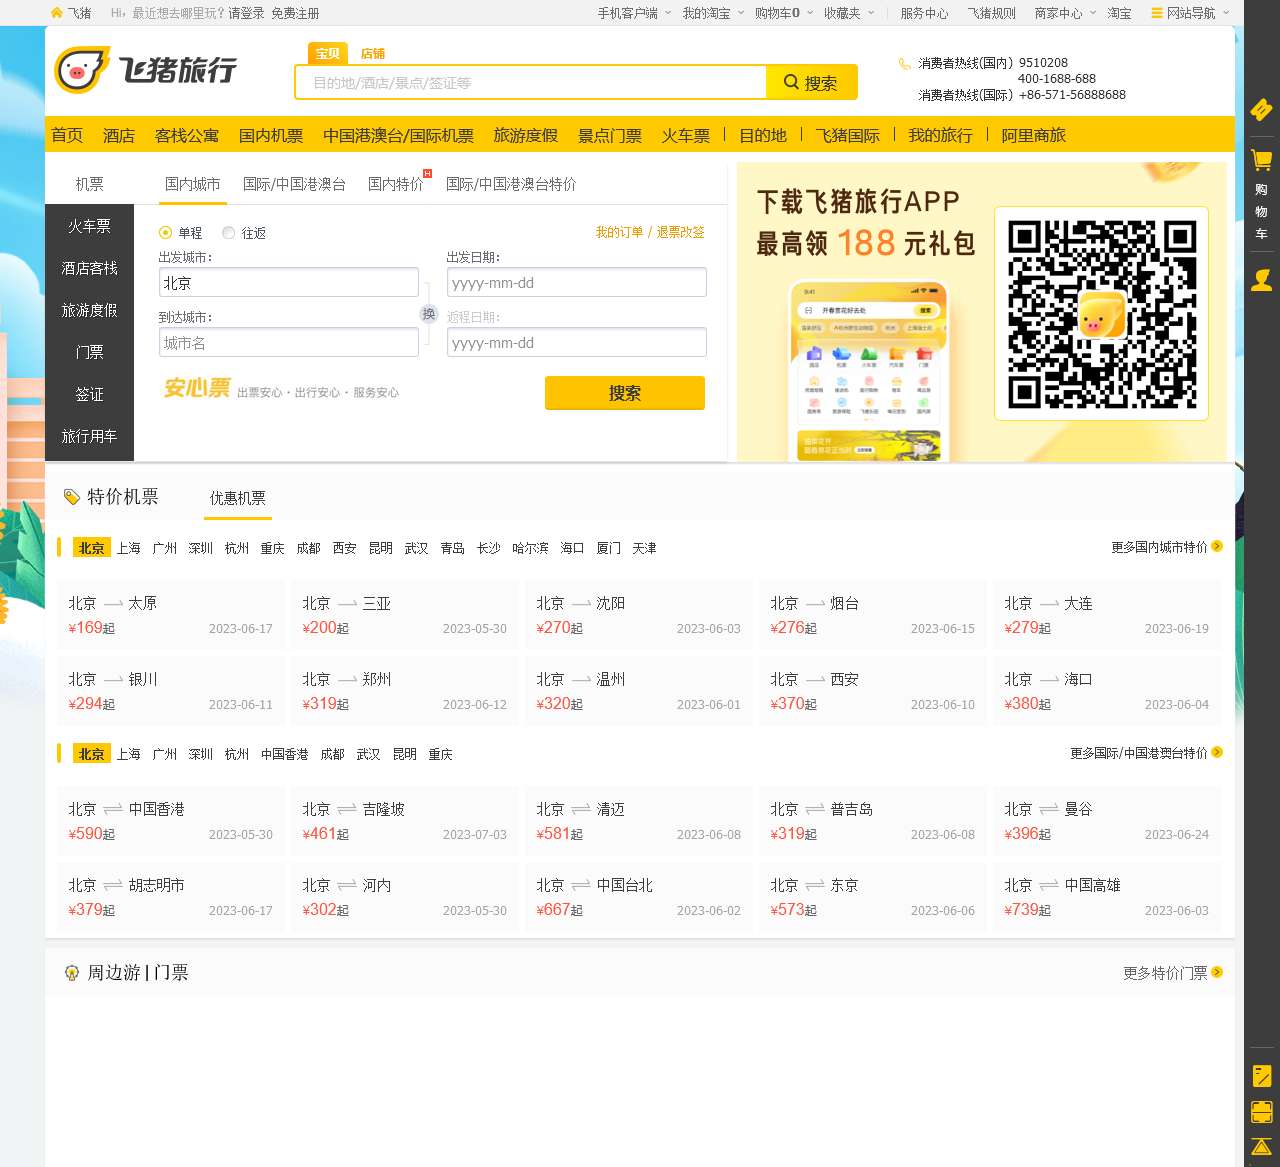Viewport: 1280px width, 1167px height.
Task: Click the arrow beside 更多国内城市特价
Action: point(1217,546)
